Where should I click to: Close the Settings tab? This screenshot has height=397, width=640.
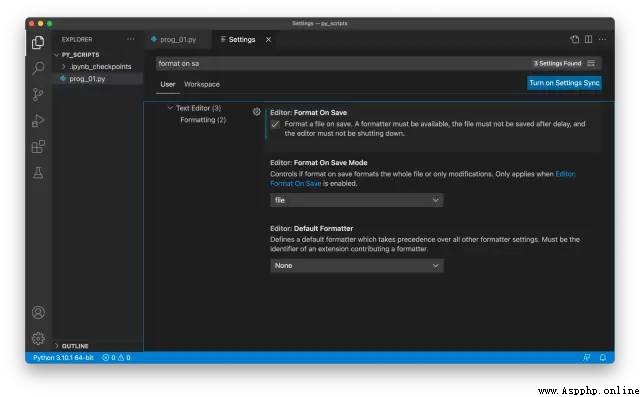point(268,40)
